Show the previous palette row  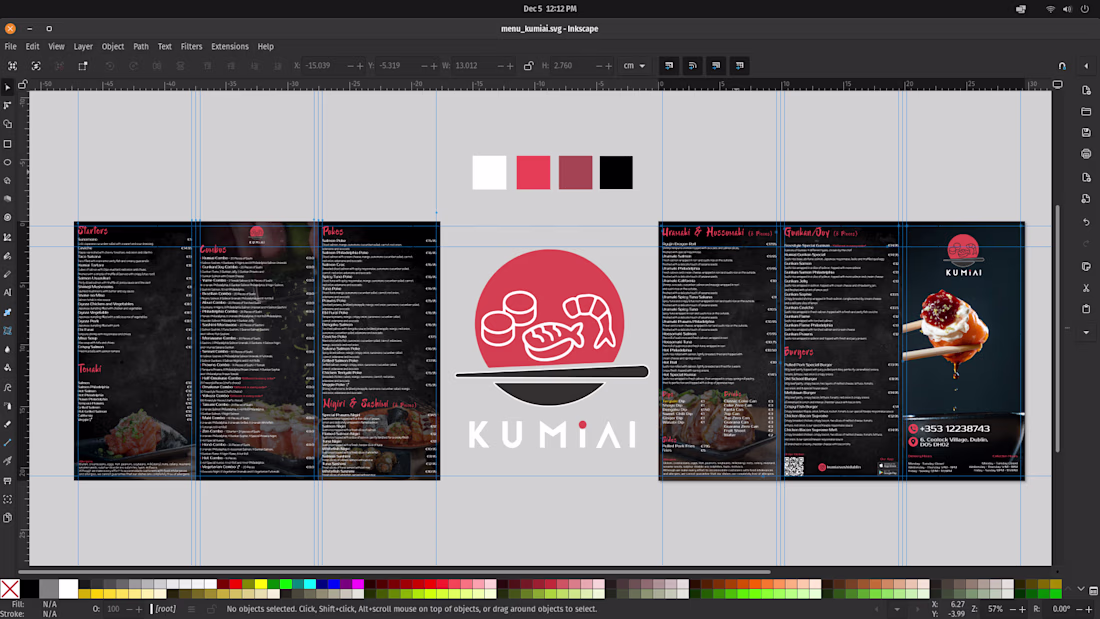click(1068, 589)
